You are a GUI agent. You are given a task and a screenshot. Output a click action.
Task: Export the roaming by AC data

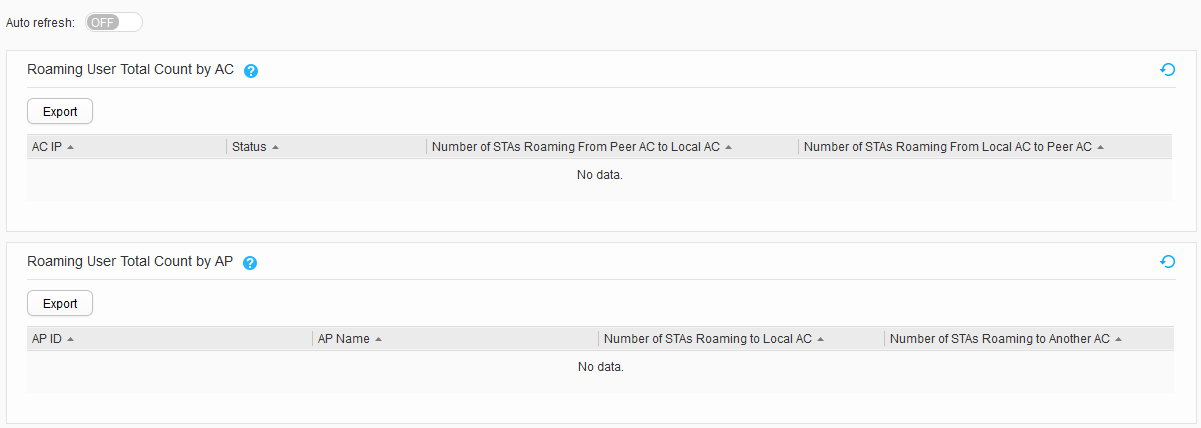(x=60, y=111)
